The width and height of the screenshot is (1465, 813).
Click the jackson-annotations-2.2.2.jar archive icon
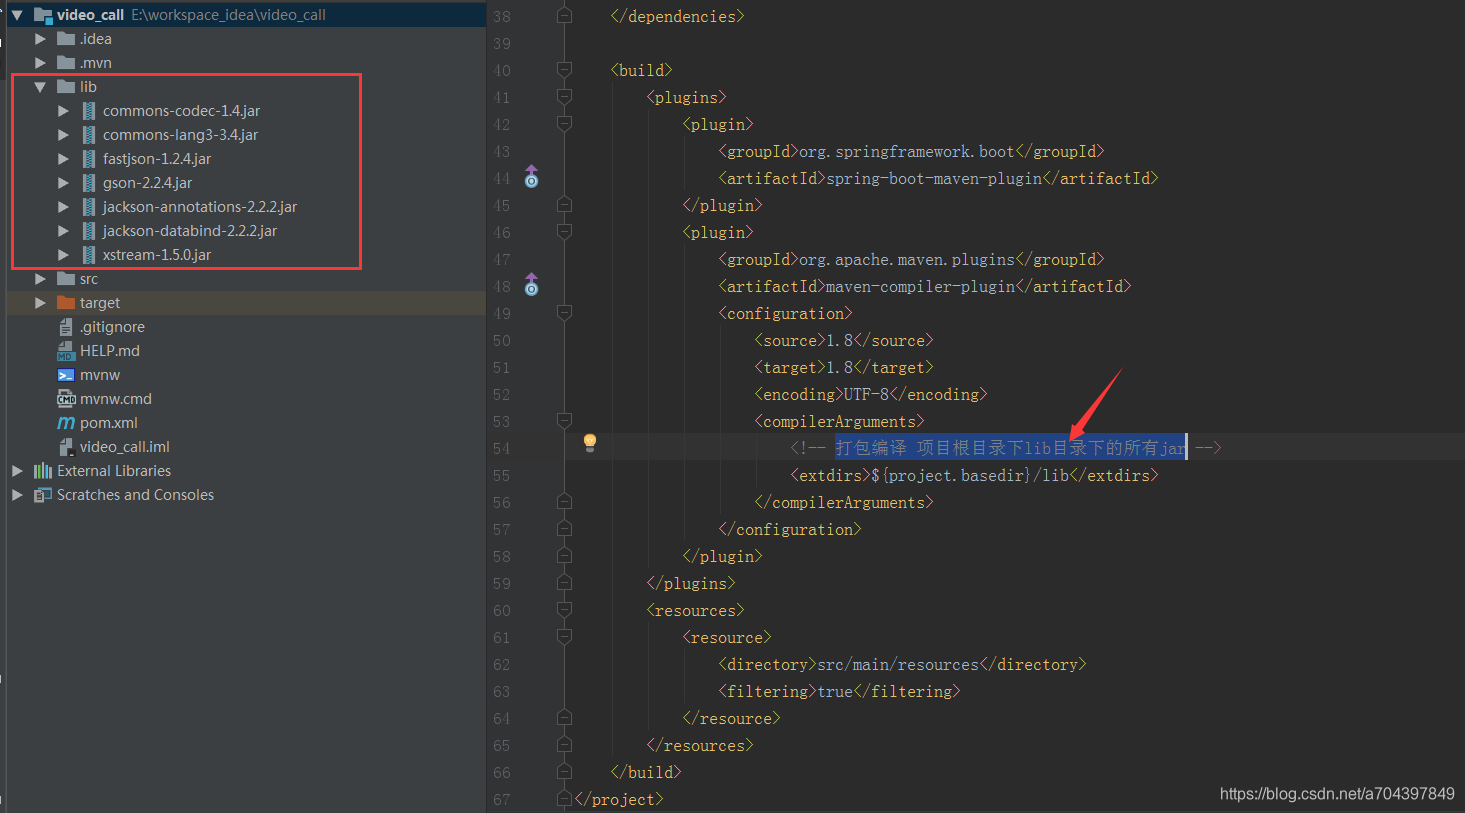tap(89, 207)
